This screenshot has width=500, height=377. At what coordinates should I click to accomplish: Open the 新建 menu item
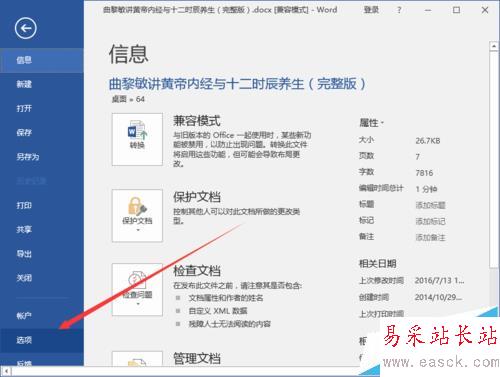pyautogui.click(x=42, y=84)
